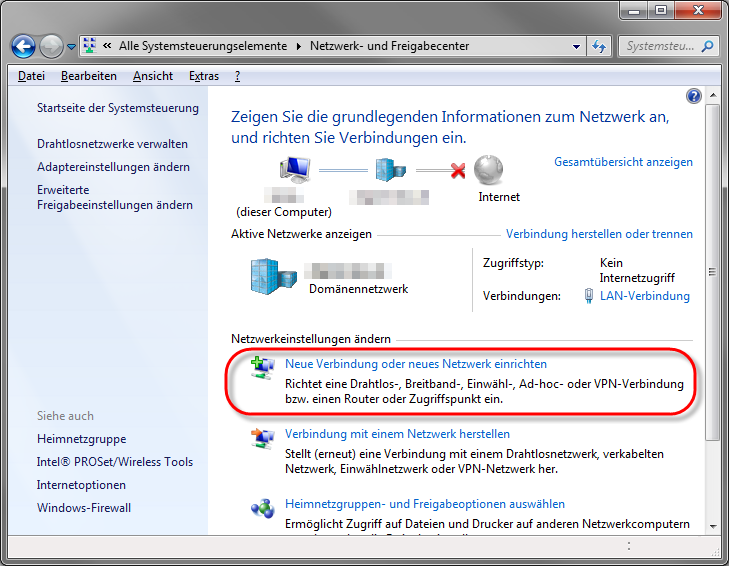
Task: Open the Ansicht menu
Action: [152, 76]
